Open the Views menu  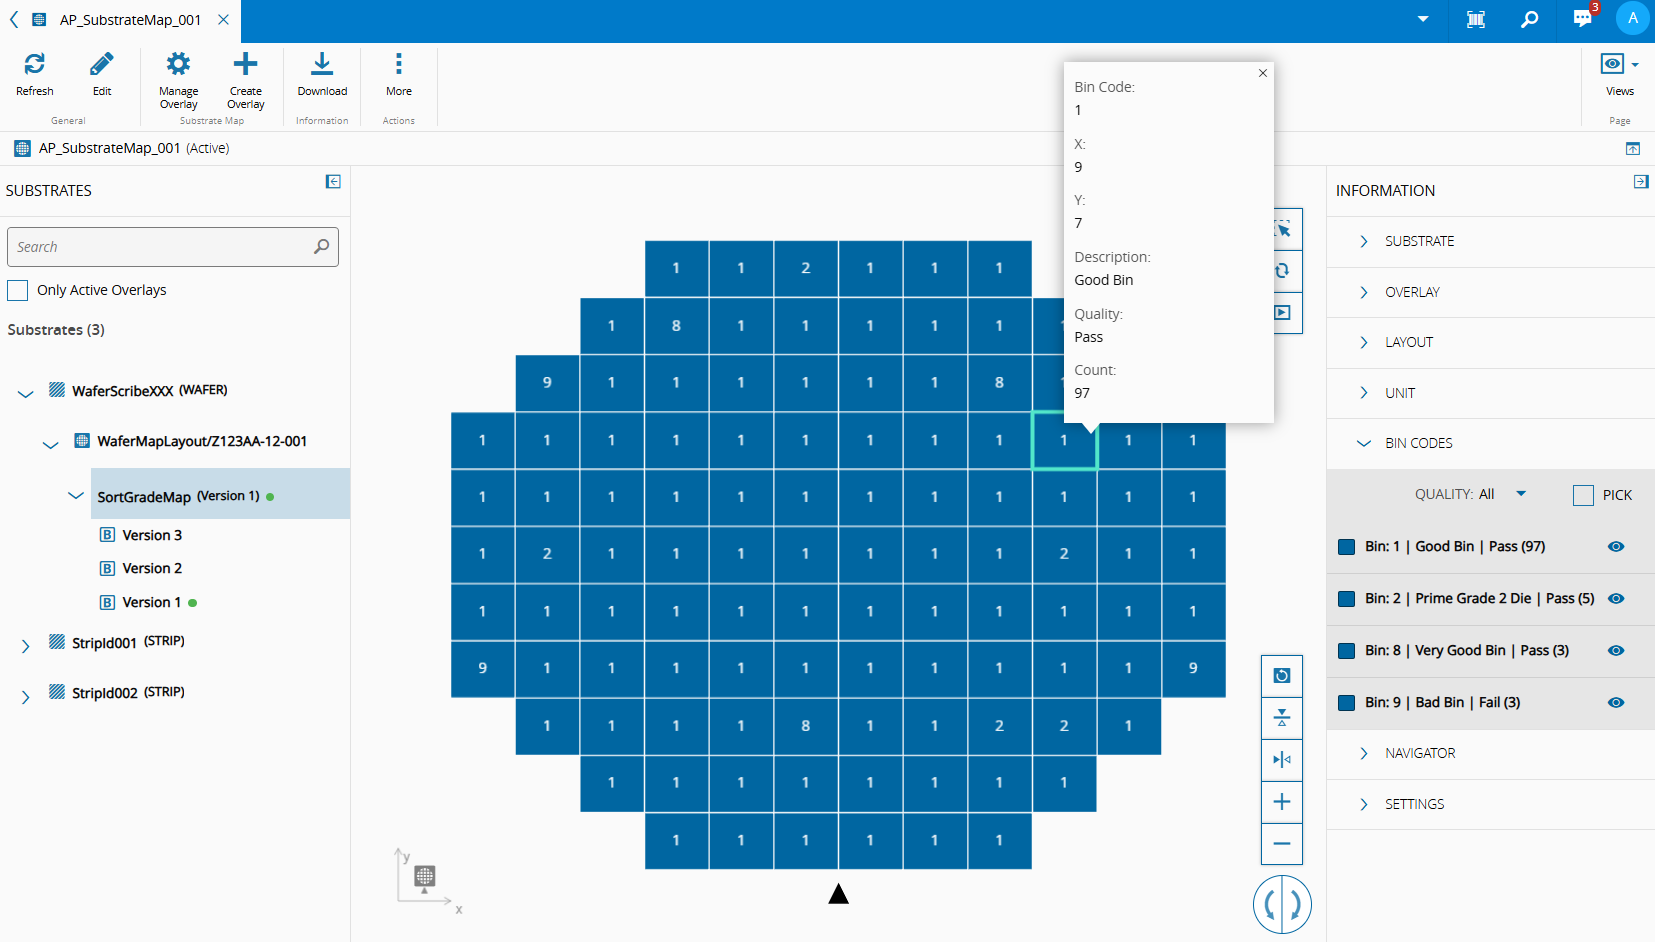point(1619,72)
